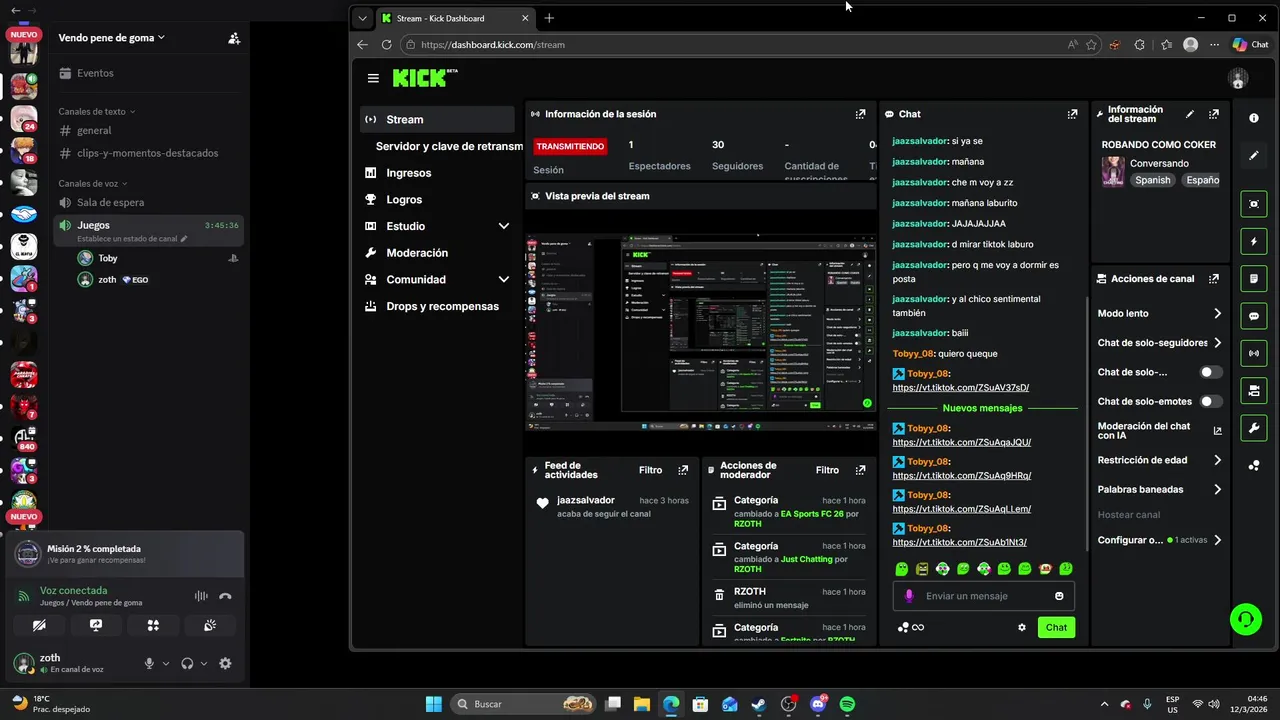The width and height of the screenshot is (1280, 720).
Task: Toggle Chat de solo-emotes switch
Action: click(x=1211, y=401)
